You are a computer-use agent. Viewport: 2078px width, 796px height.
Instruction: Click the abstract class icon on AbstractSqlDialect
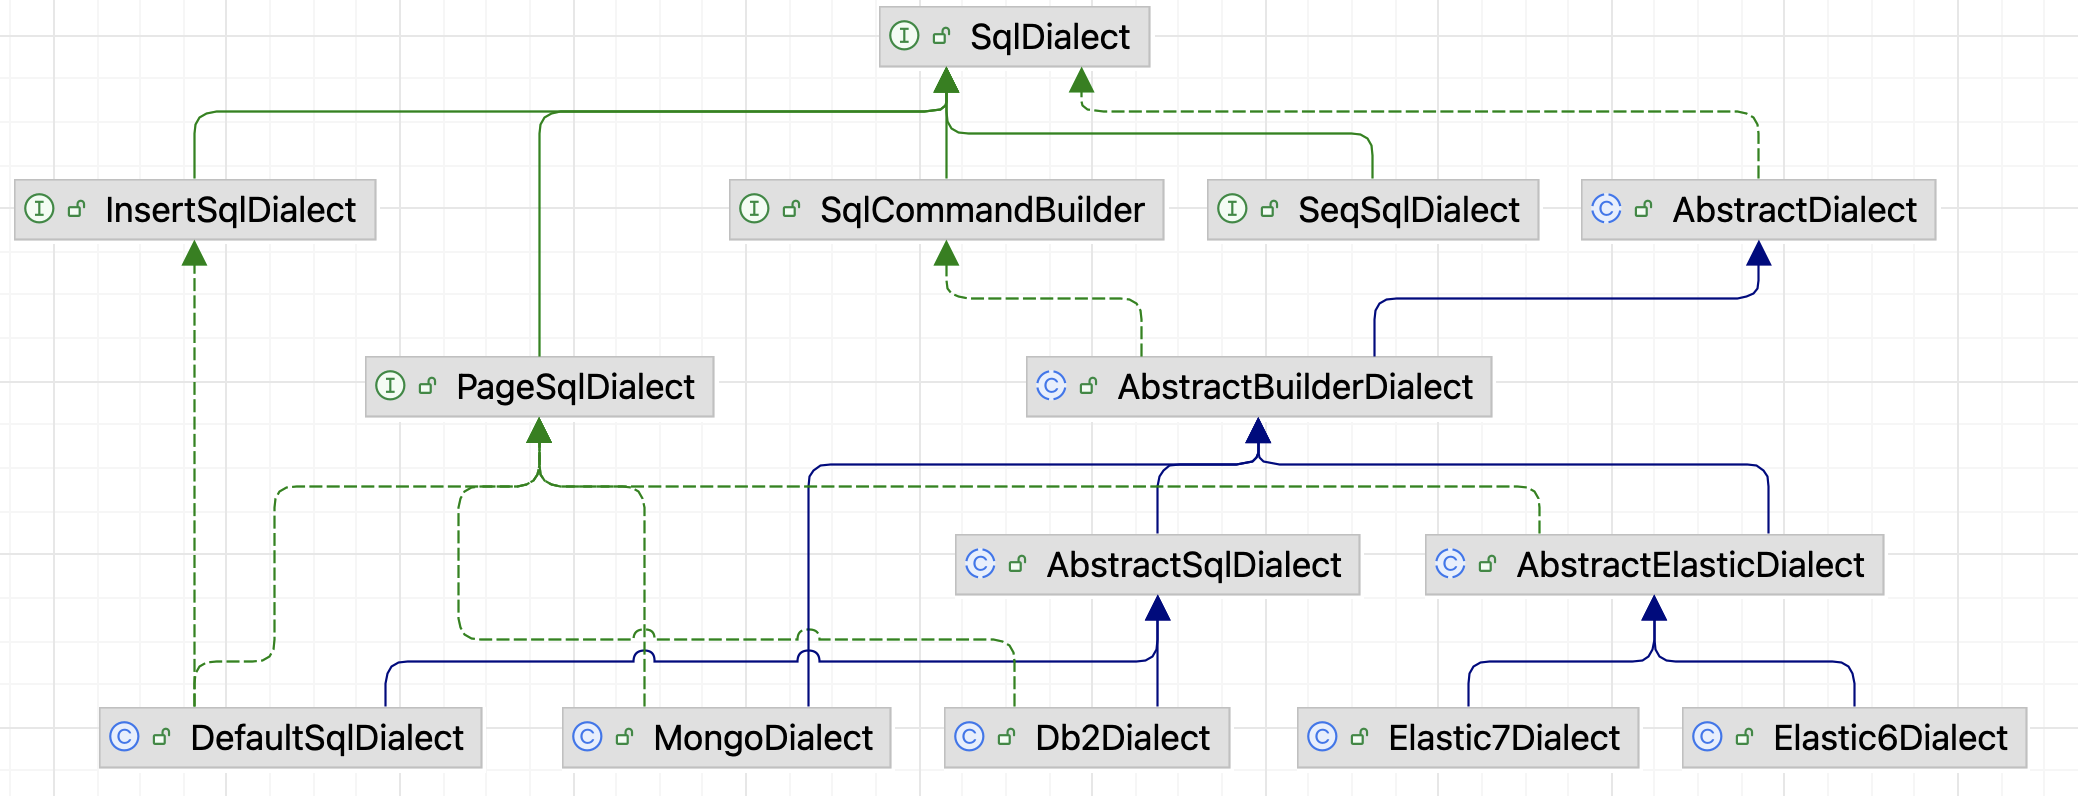tap(980, 564)
